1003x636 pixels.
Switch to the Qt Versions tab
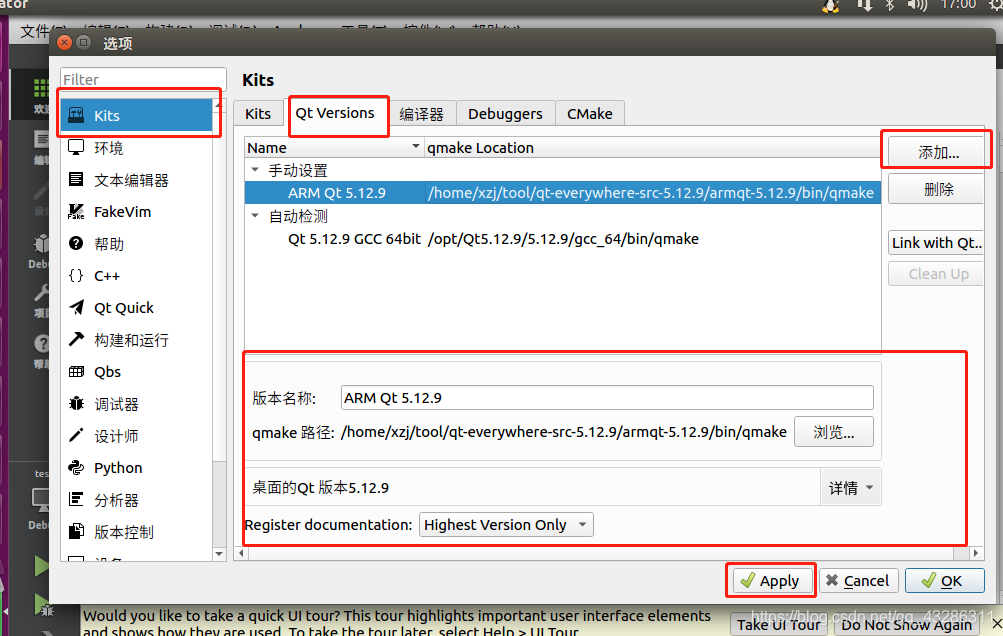[x=335, y=113]
